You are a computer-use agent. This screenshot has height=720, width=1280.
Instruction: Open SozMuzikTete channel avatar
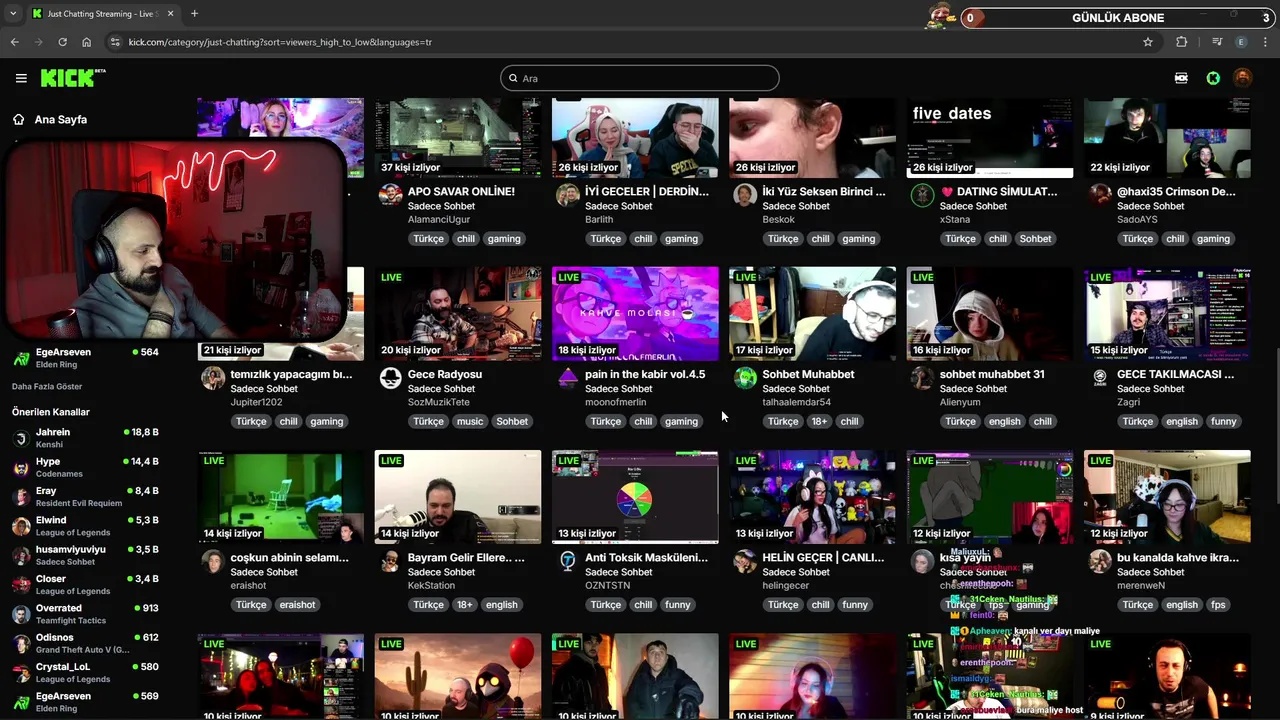[390, 377]
